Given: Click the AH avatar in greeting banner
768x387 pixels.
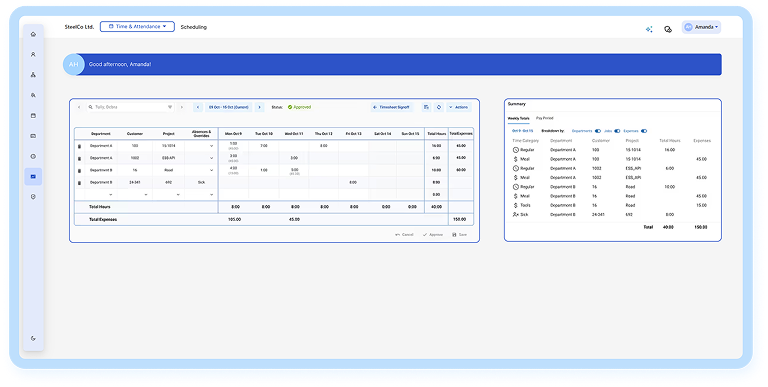Looking at the screenshot, I should click(x=73, y=64).
